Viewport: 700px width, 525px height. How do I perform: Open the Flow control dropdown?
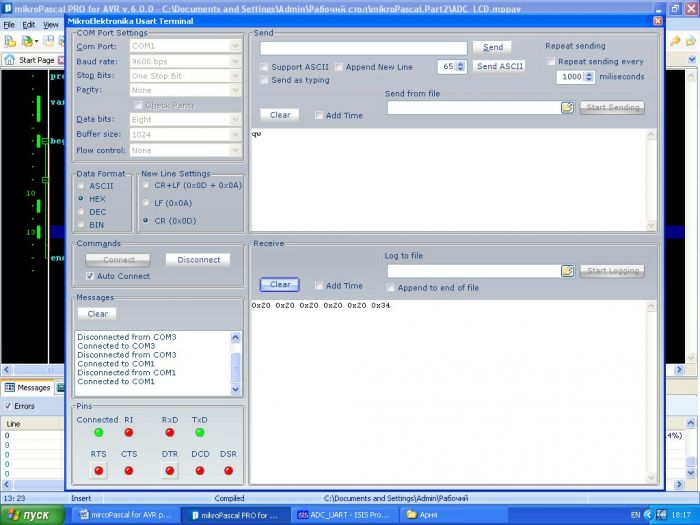[235, 150]
